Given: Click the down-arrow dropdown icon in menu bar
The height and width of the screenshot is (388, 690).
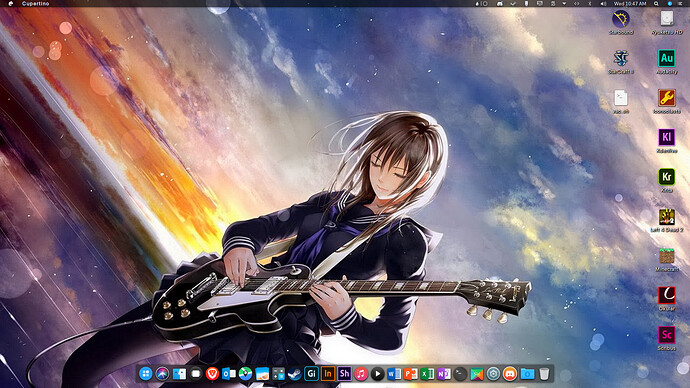Looking at the screenshot, I should [x=564, y=4].
